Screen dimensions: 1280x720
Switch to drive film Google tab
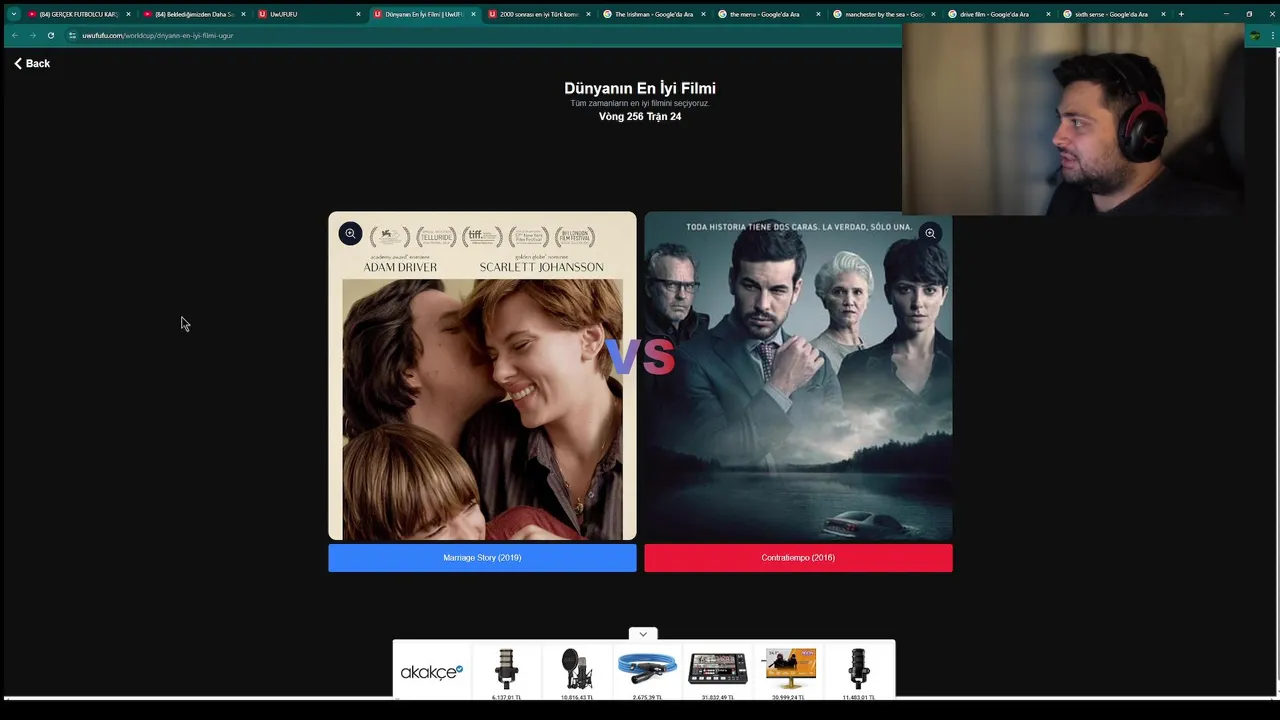pos(998,14)
